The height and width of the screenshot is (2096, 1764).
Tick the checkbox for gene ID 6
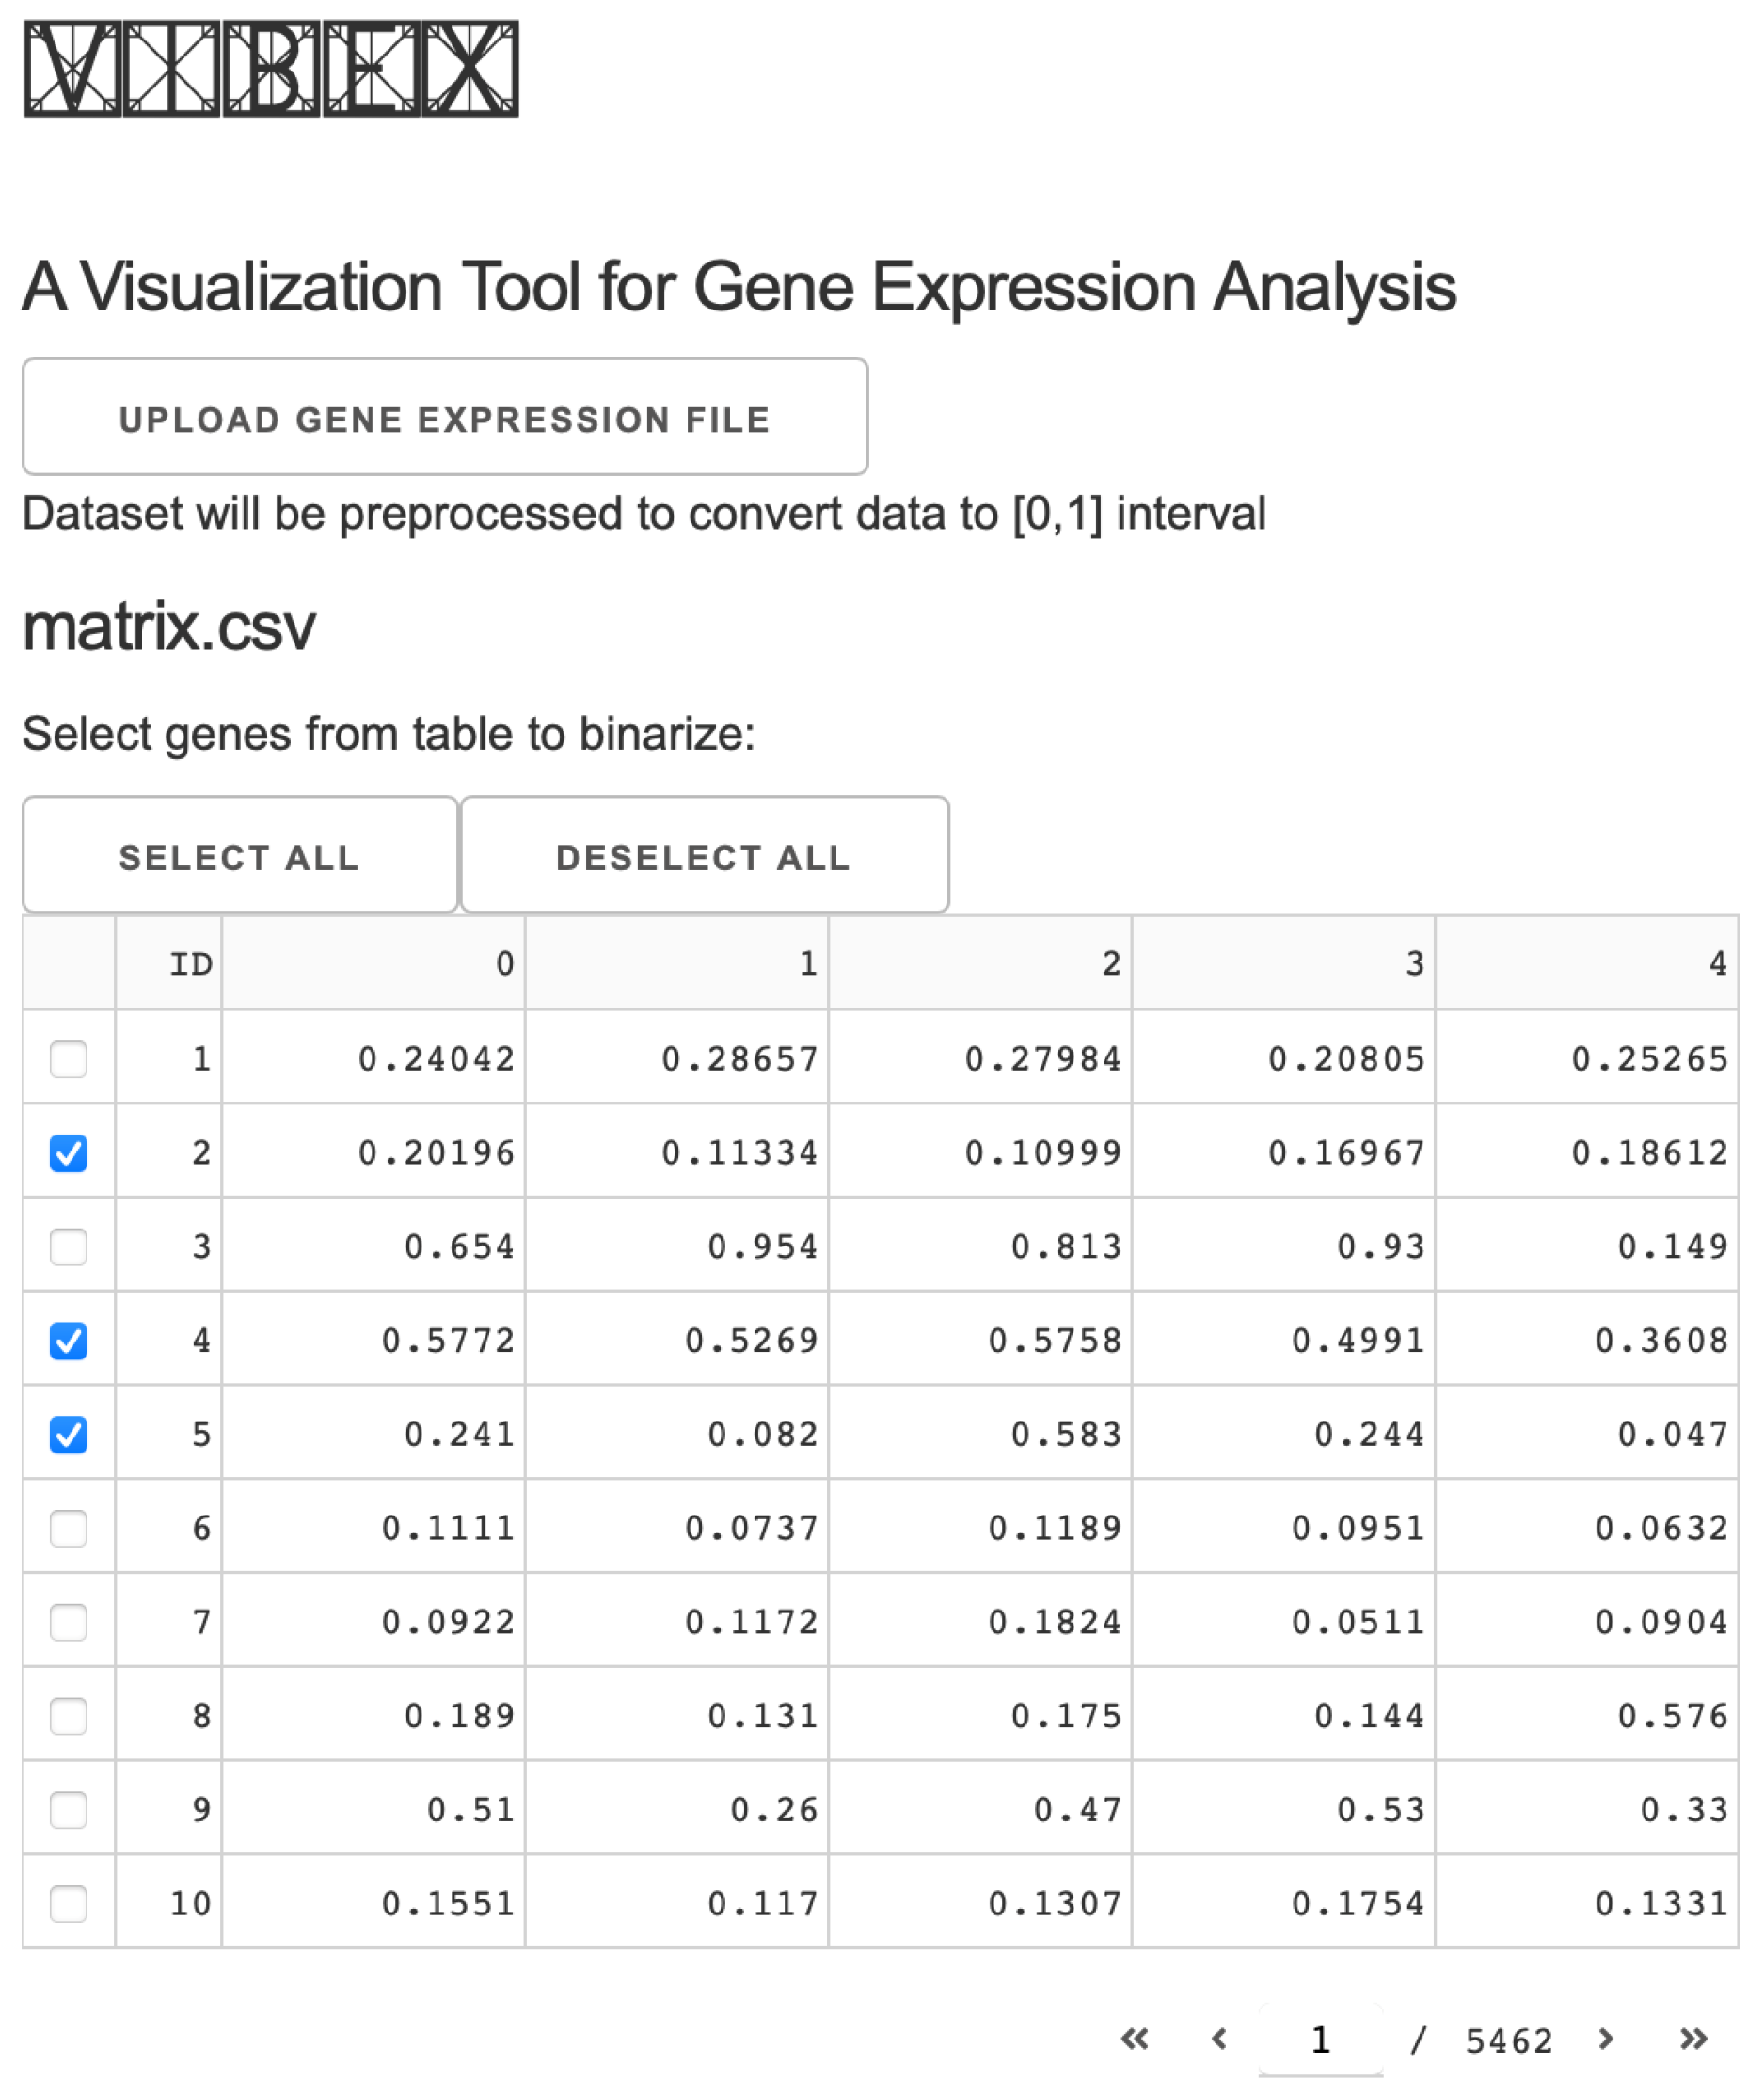(69, 1528)
